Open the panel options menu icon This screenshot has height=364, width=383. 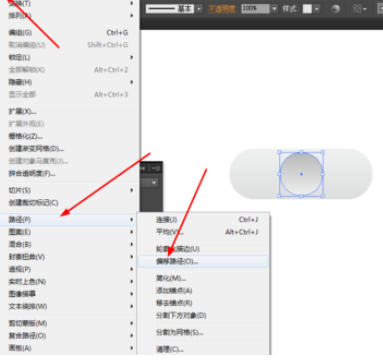(156, 168)
